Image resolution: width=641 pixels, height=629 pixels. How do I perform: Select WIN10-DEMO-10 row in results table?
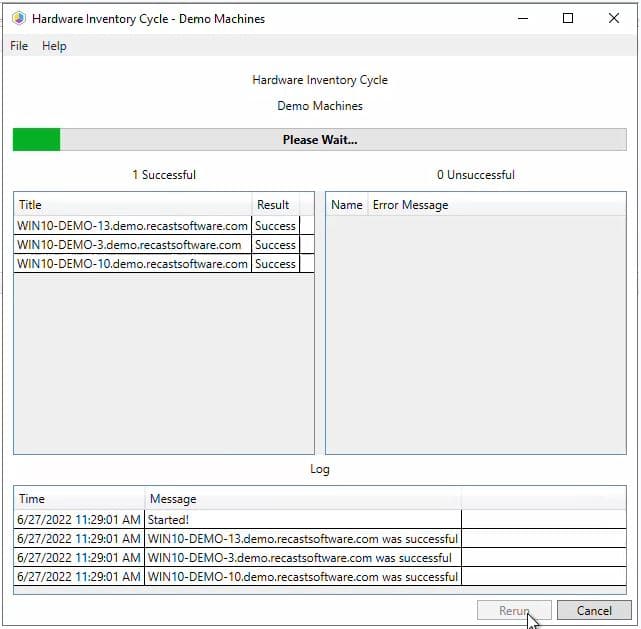(x=132, y=264)
